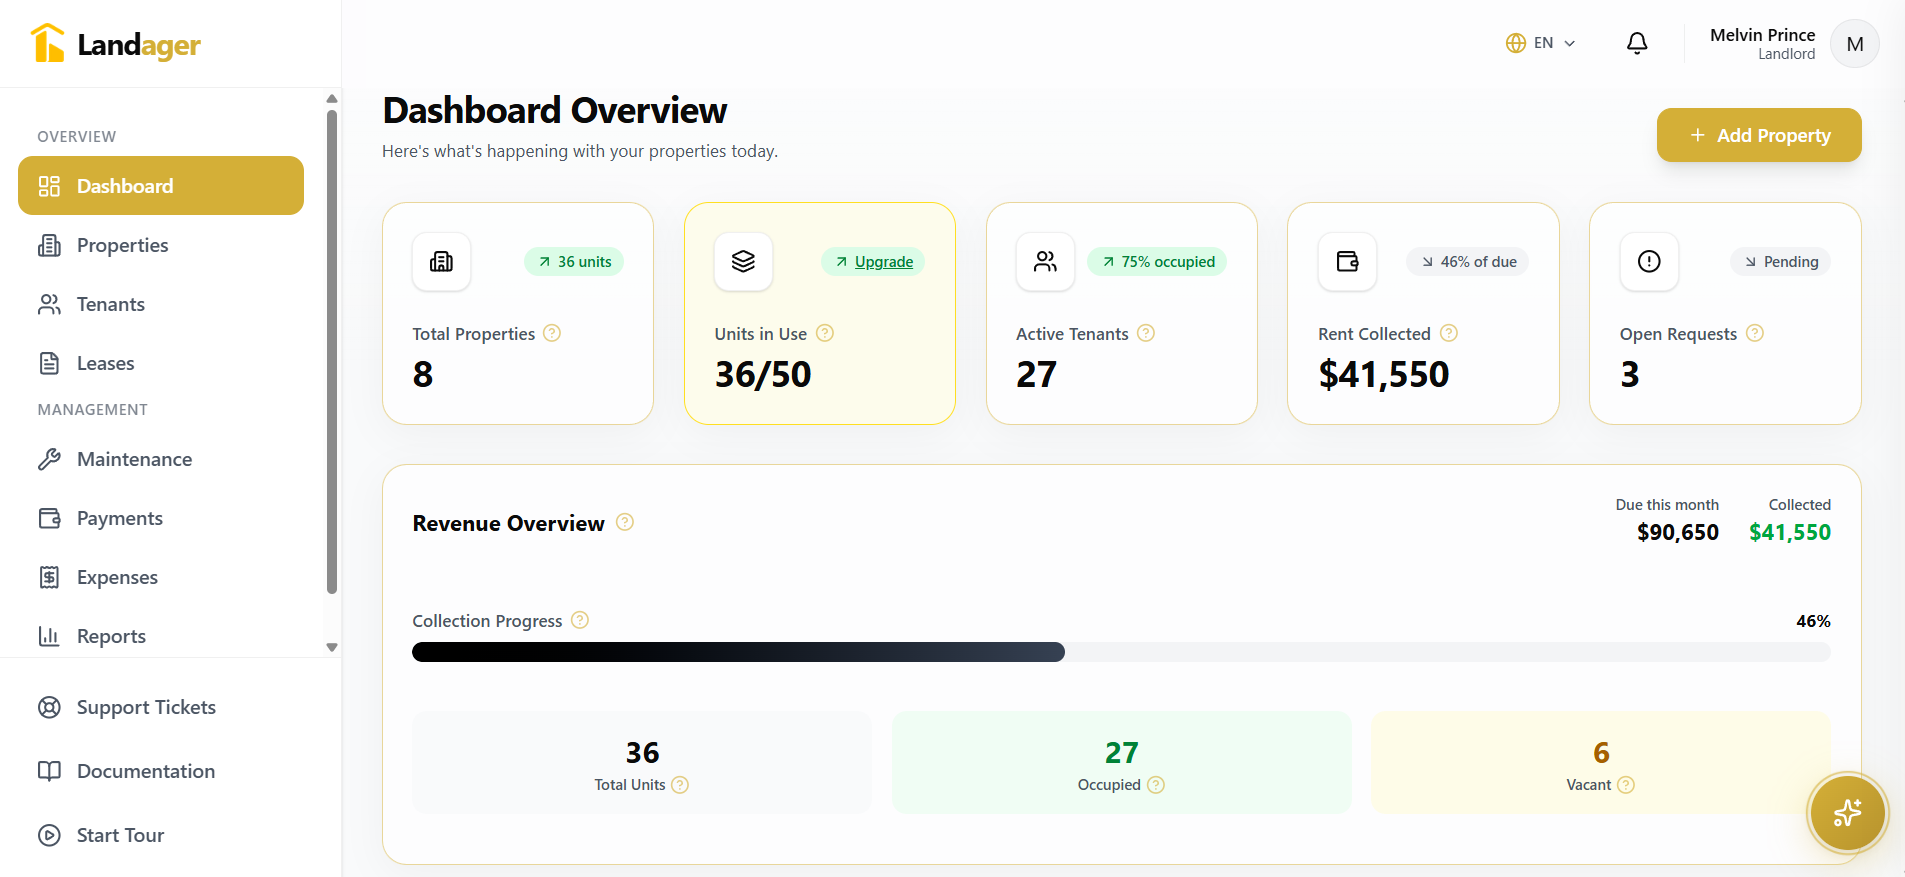Launch Start Tour from the sidebar
Viewport: 1905px width, 877px height.
tap(120, 835)
